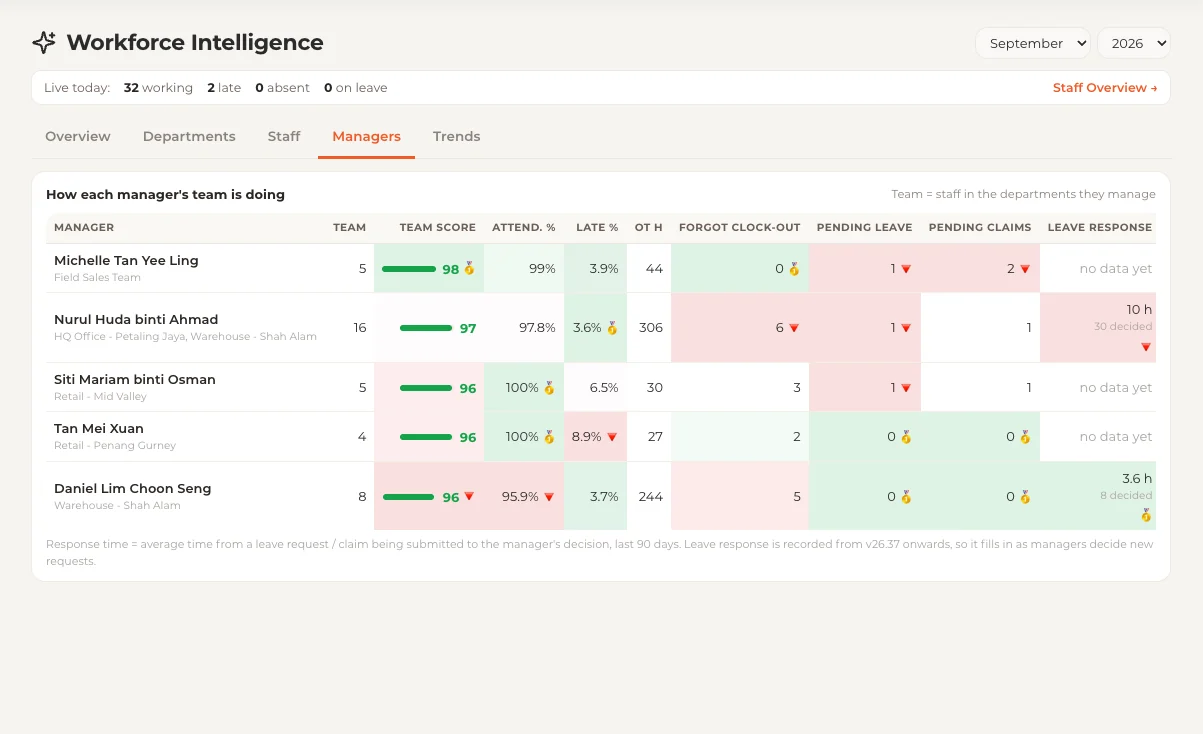The width and height of the screenshot is (1203, 734).
Task: Follow the Staff Overview link
Action: 1105,88
